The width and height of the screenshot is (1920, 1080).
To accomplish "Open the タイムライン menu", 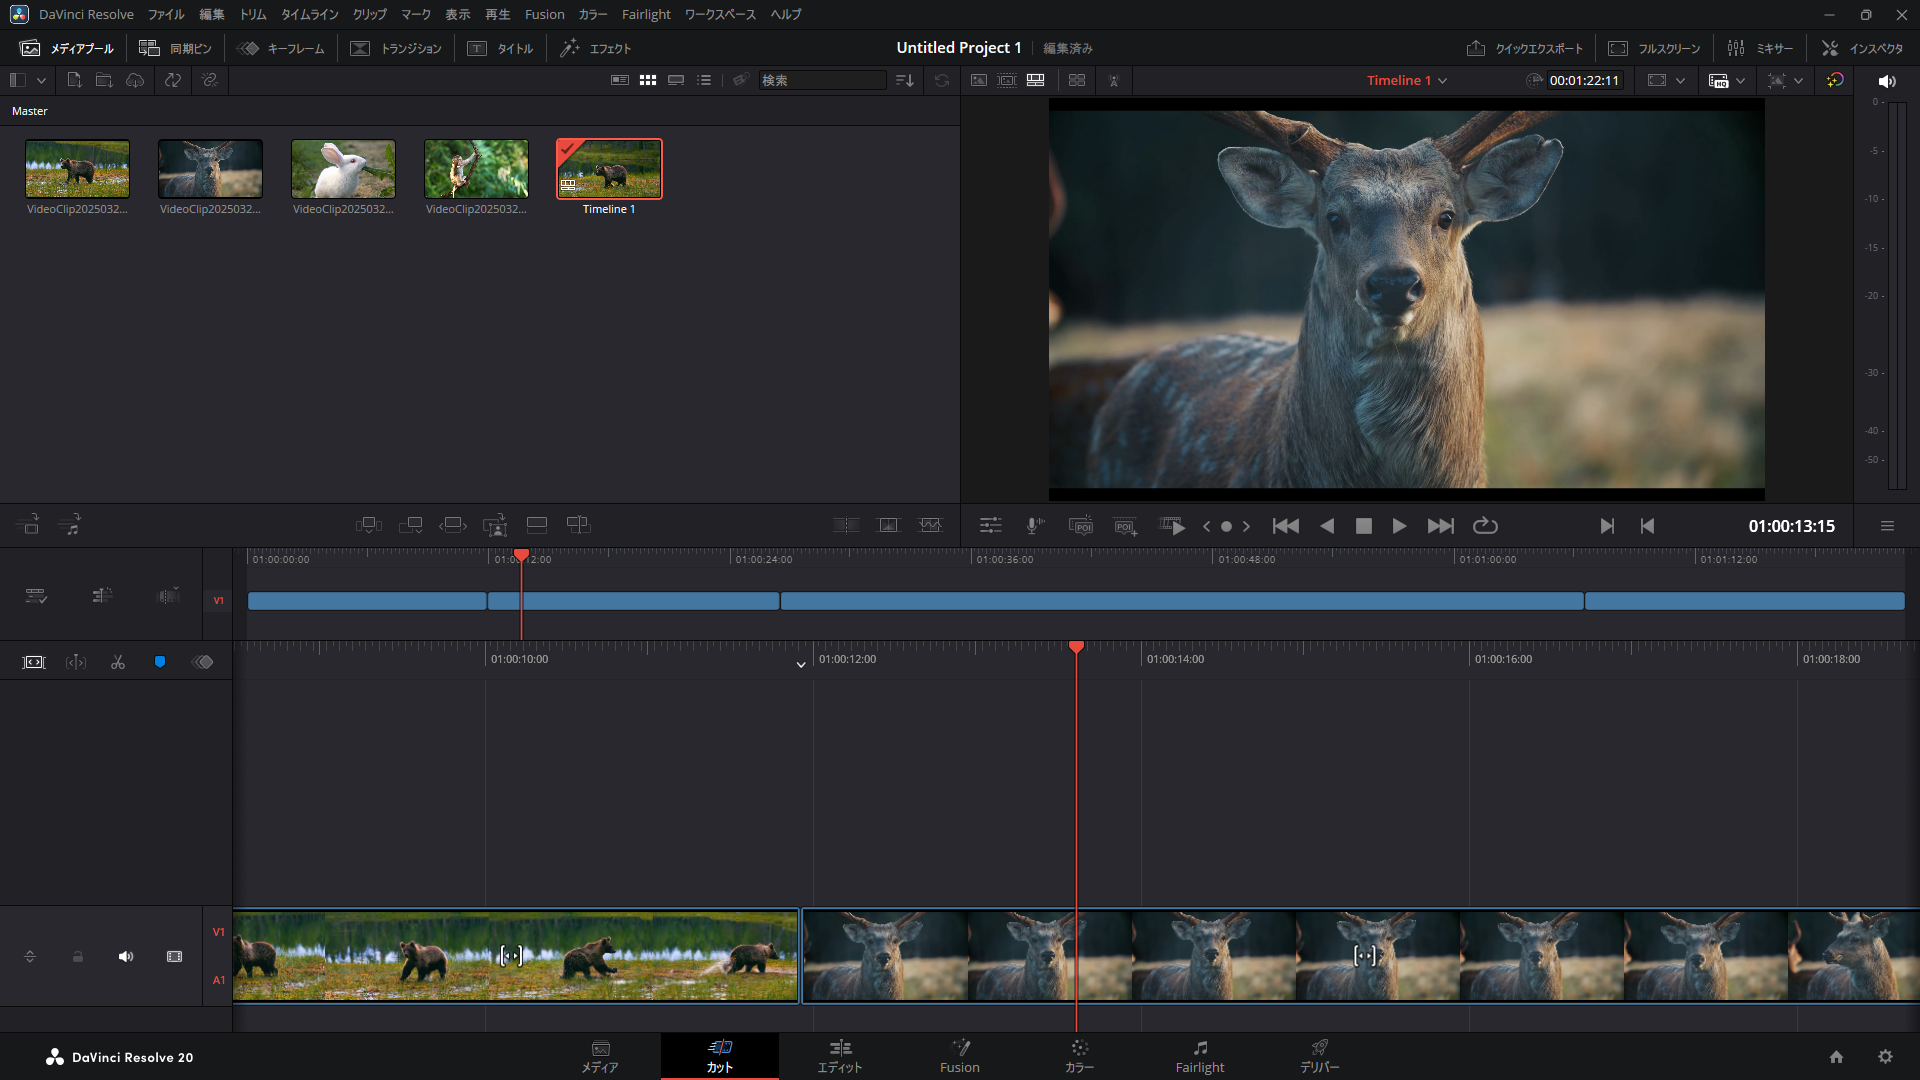I will (x=309, y=14).
